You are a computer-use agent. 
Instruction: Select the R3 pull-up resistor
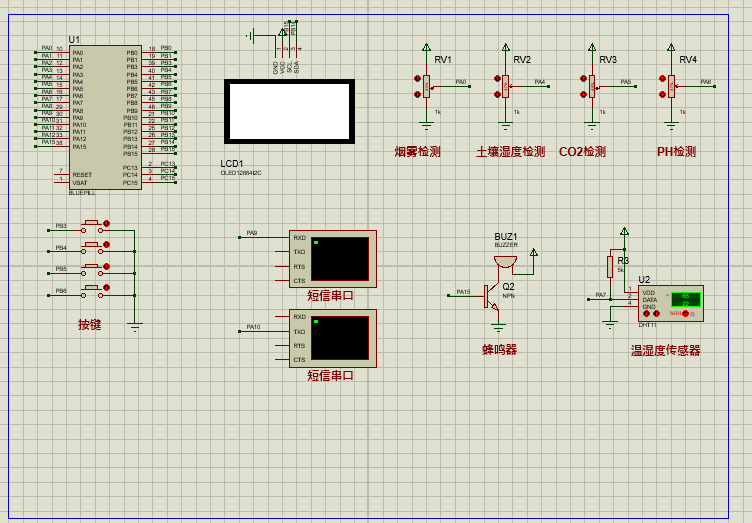(610, 267)
